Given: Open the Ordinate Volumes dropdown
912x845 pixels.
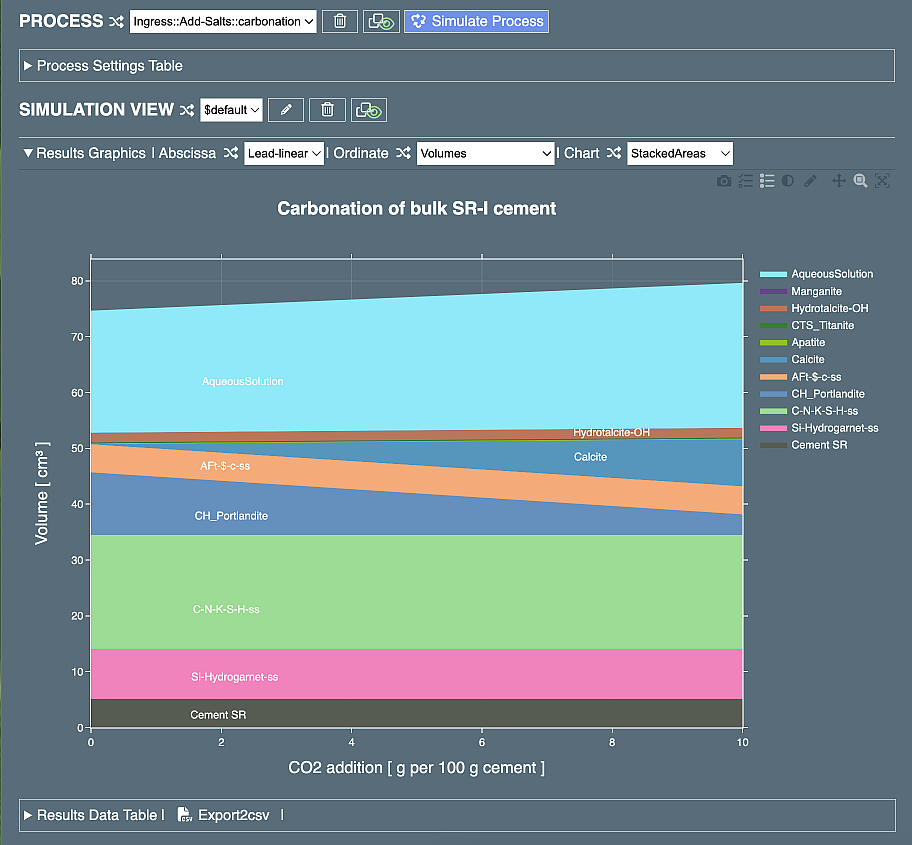Looking at the screenshot, I should tap(485, 154).
